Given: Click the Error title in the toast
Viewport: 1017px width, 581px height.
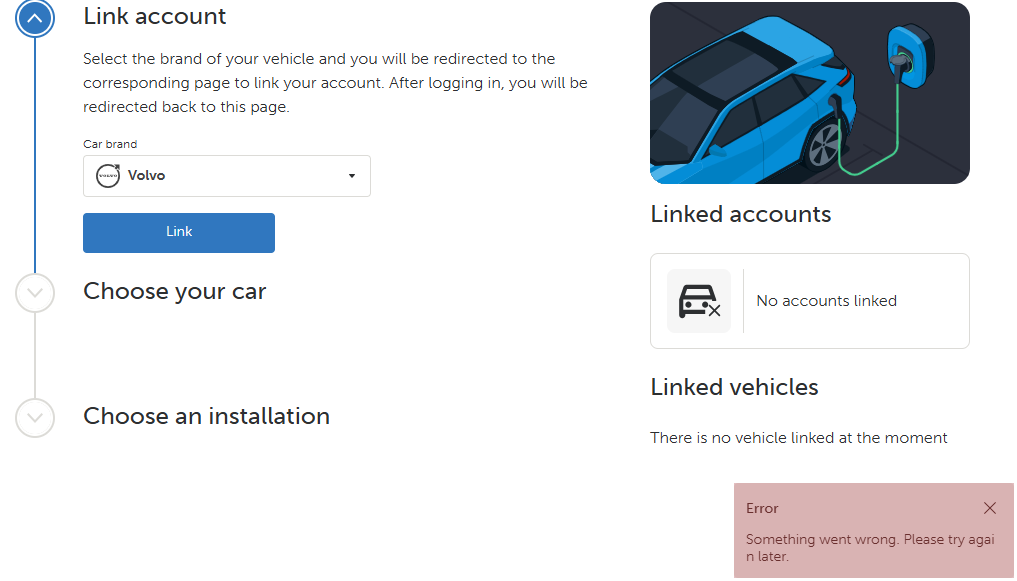Looking at the screenshot, I should click(x=762, y=508).
